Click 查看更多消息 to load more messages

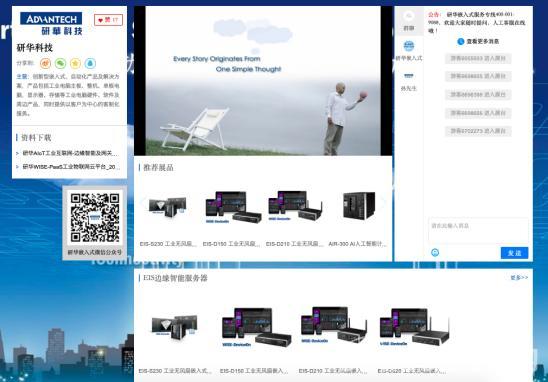click(x=483, y=41)
